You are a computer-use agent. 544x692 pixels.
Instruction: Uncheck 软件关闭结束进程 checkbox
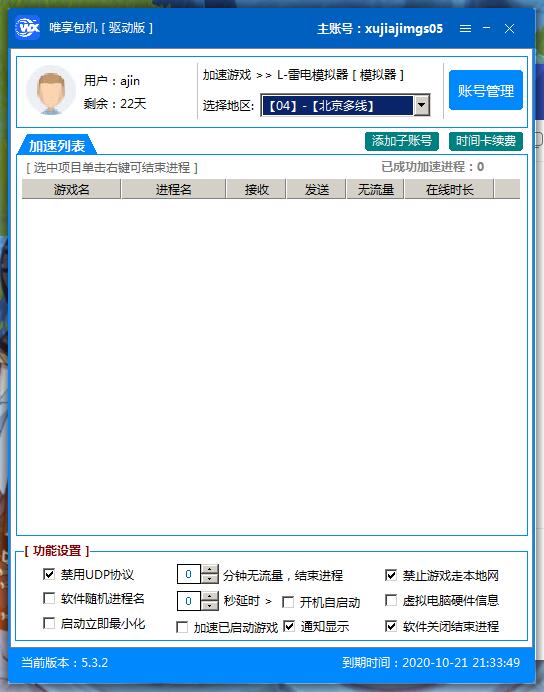coord(391,626)
